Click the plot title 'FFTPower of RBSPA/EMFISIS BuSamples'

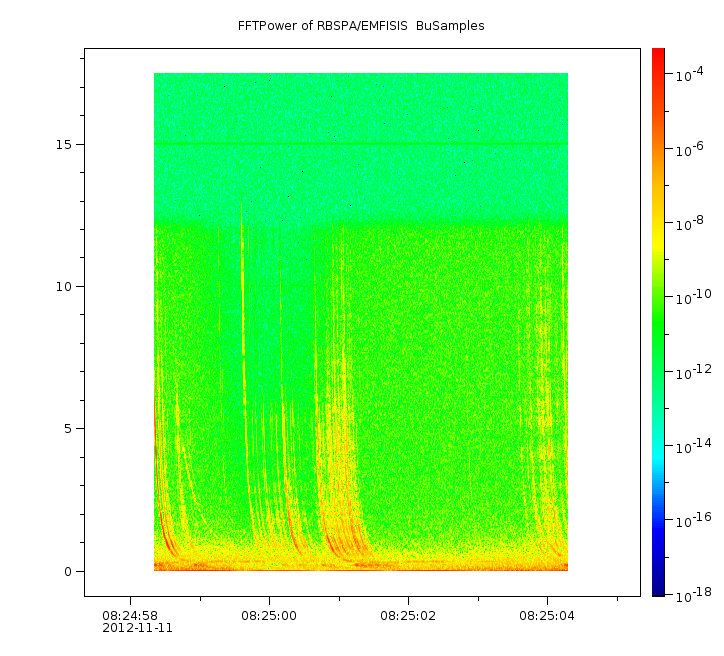coord(361,26)
